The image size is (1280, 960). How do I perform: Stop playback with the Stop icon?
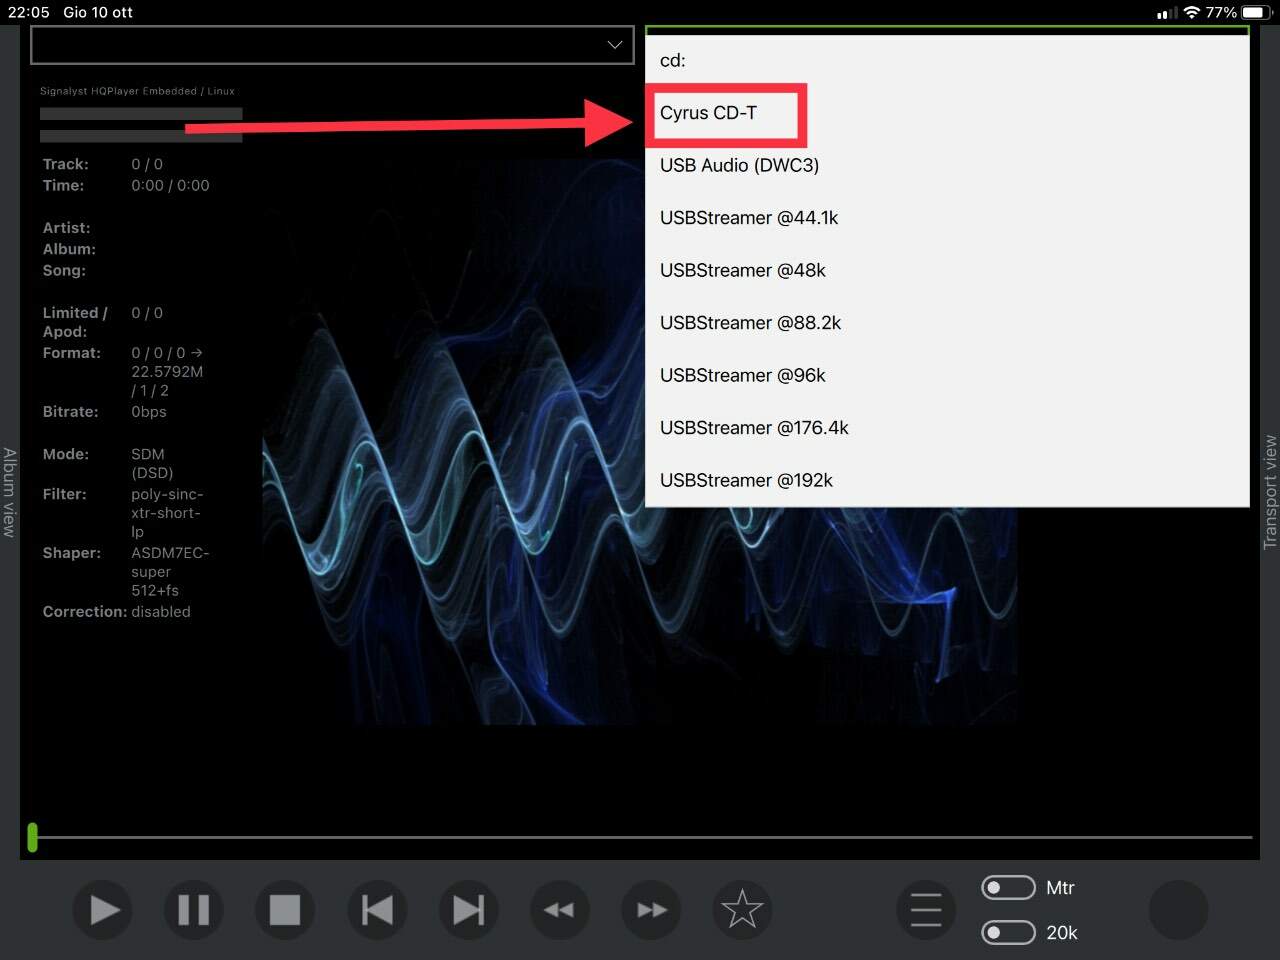(285, 910)
